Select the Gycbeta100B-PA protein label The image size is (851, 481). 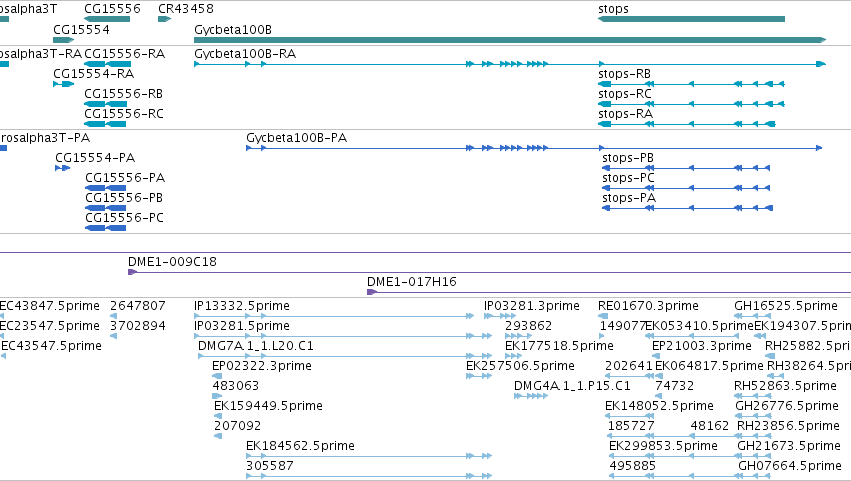[296, 138]
